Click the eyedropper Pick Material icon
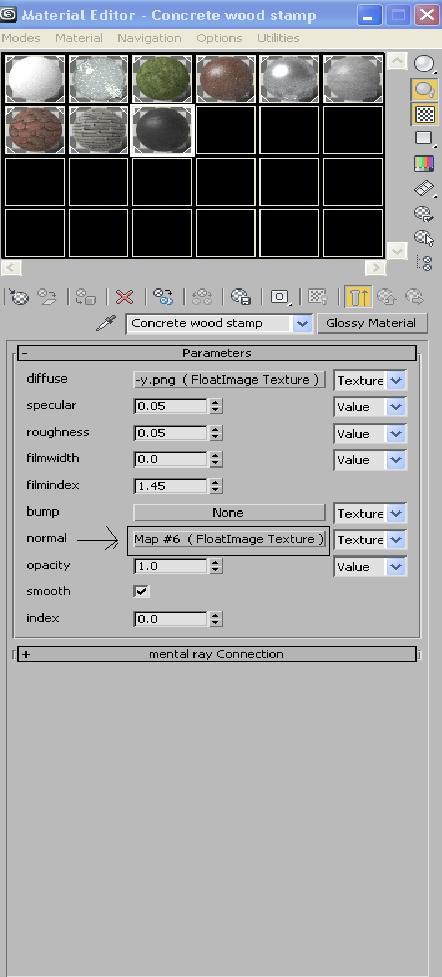 107,323
